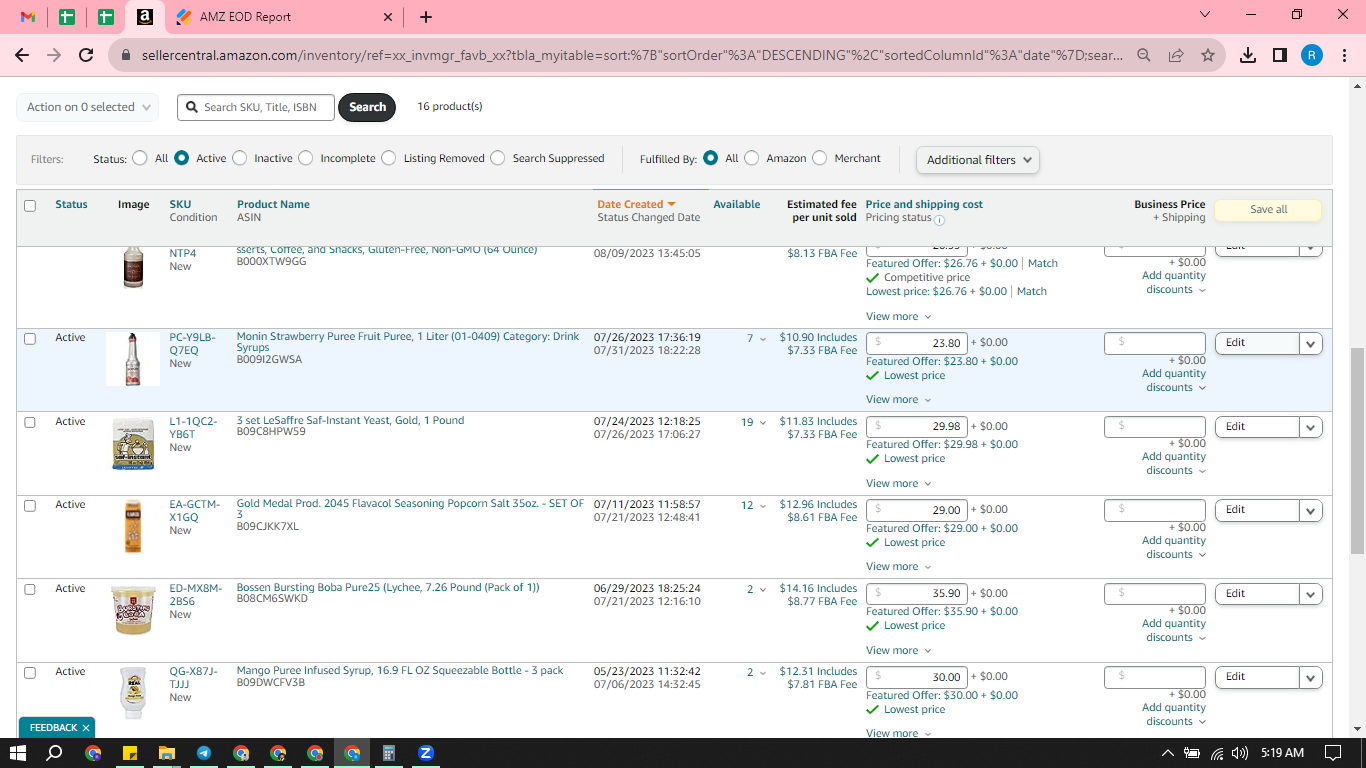
Task: Open Calculator from the taskbar
Action: point(389,753)
